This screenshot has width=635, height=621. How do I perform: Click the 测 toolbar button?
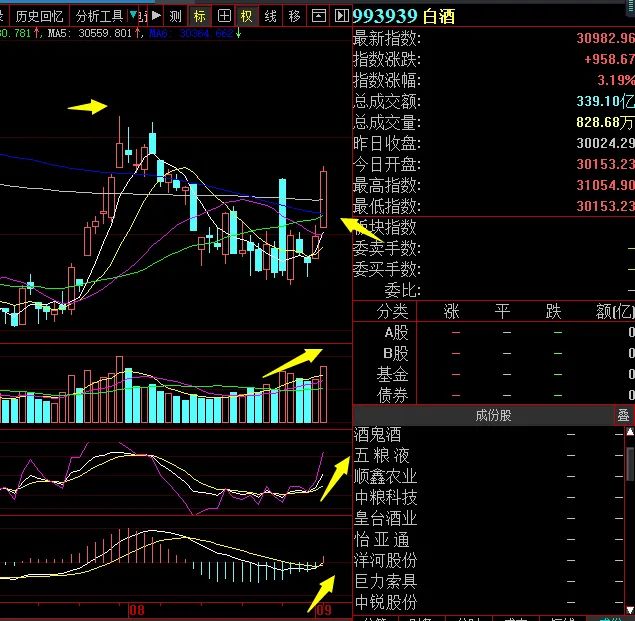click(175, 16)
